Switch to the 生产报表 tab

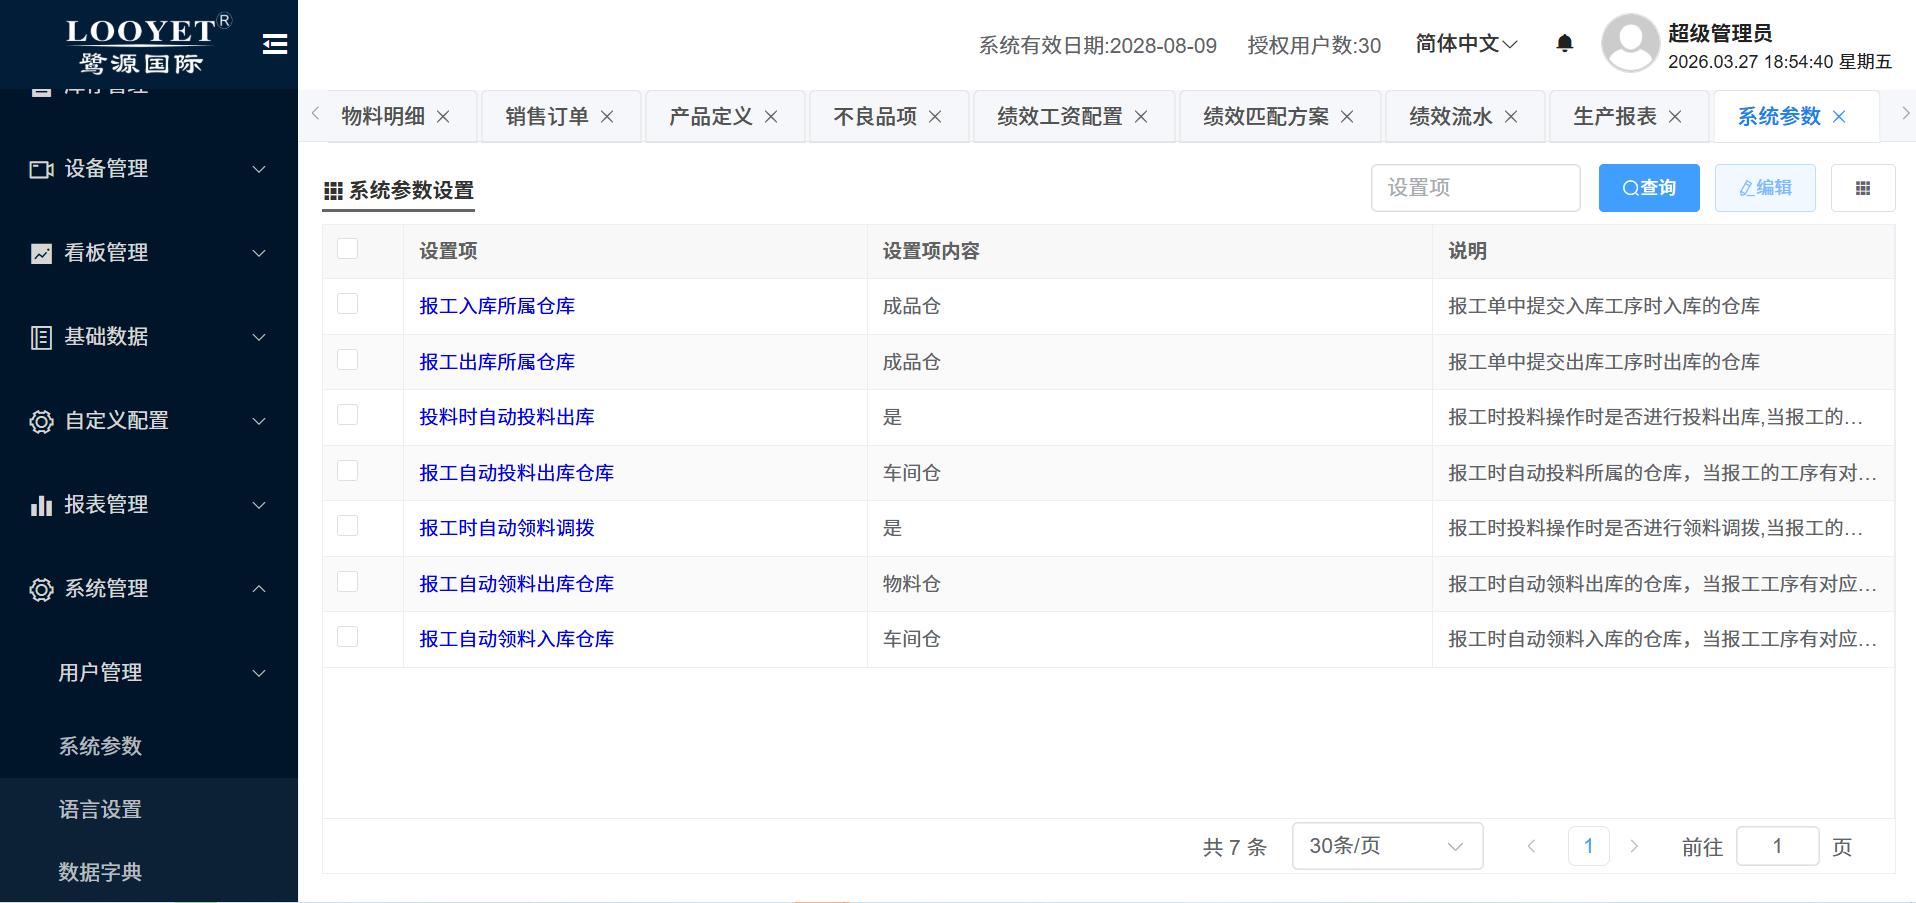click(x=1614, y=117)
